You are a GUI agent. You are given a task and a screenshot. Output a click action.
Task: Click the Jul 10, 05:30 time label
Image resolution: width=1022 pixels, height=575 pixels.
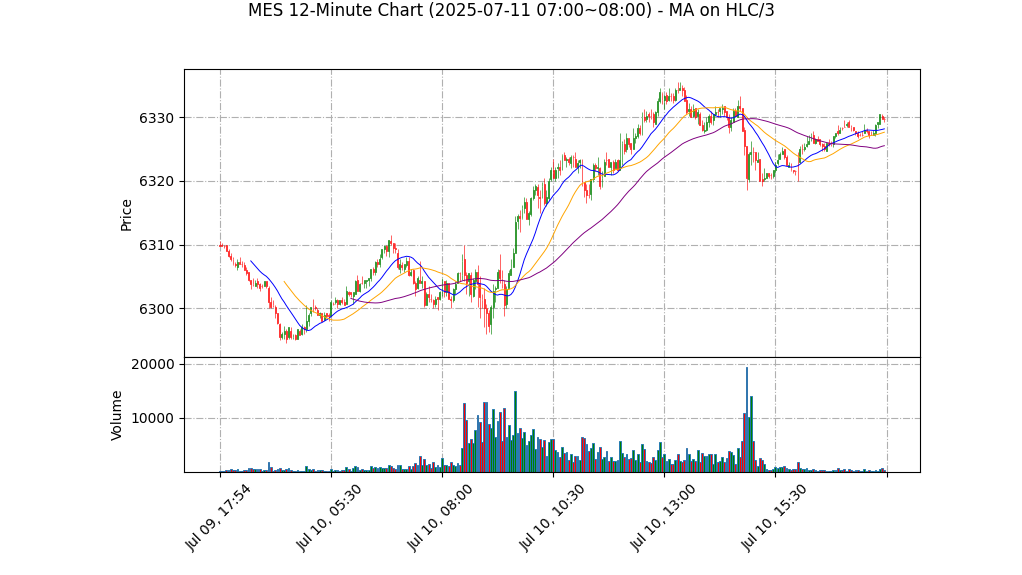click(x=328, y=518)
